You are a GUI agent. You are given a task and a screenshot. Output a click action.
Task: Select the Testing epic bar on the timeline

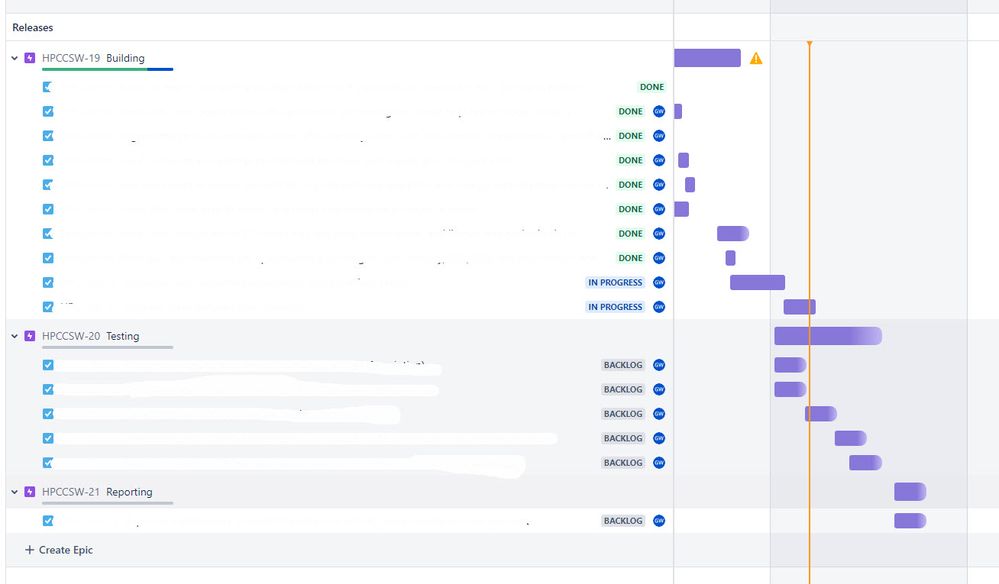[x=828, y=336]
